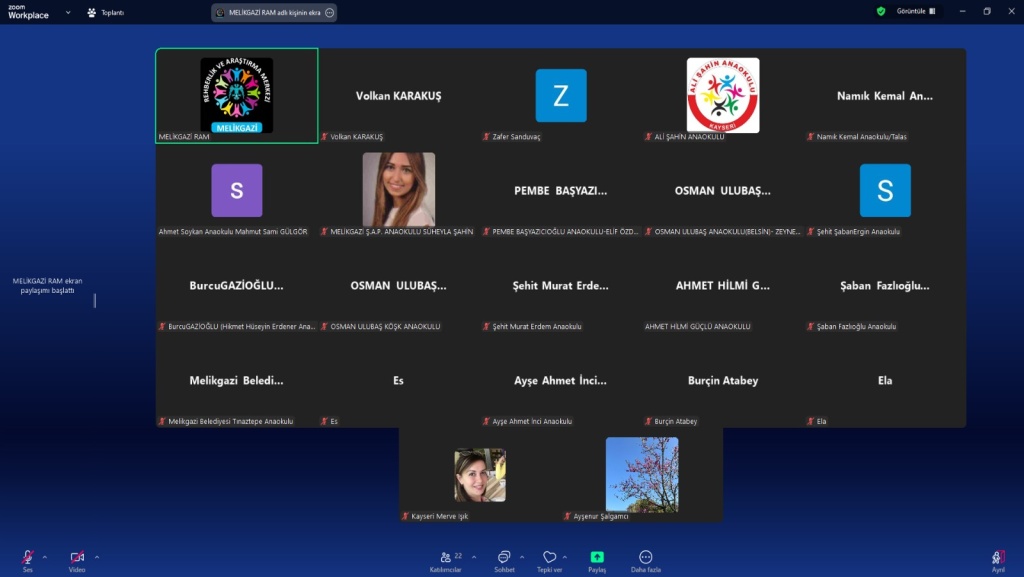Screen dimensions: 1024x577
Task: Expand video options arrow next to Video
Action: [96, 556]
